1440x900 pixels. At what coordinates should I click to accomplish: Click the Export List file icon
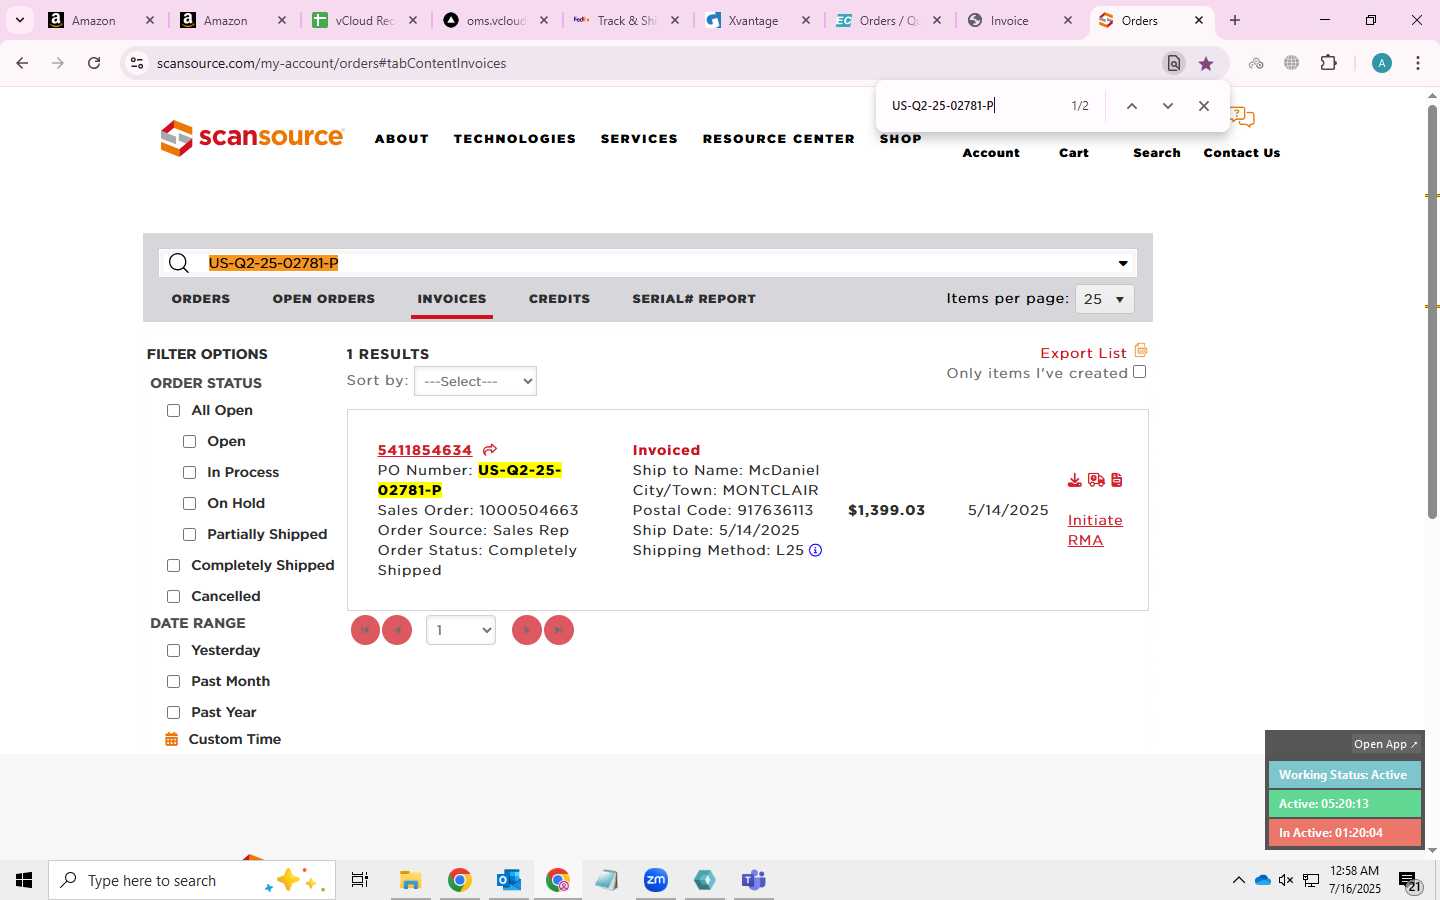(x=1141, y=351)
